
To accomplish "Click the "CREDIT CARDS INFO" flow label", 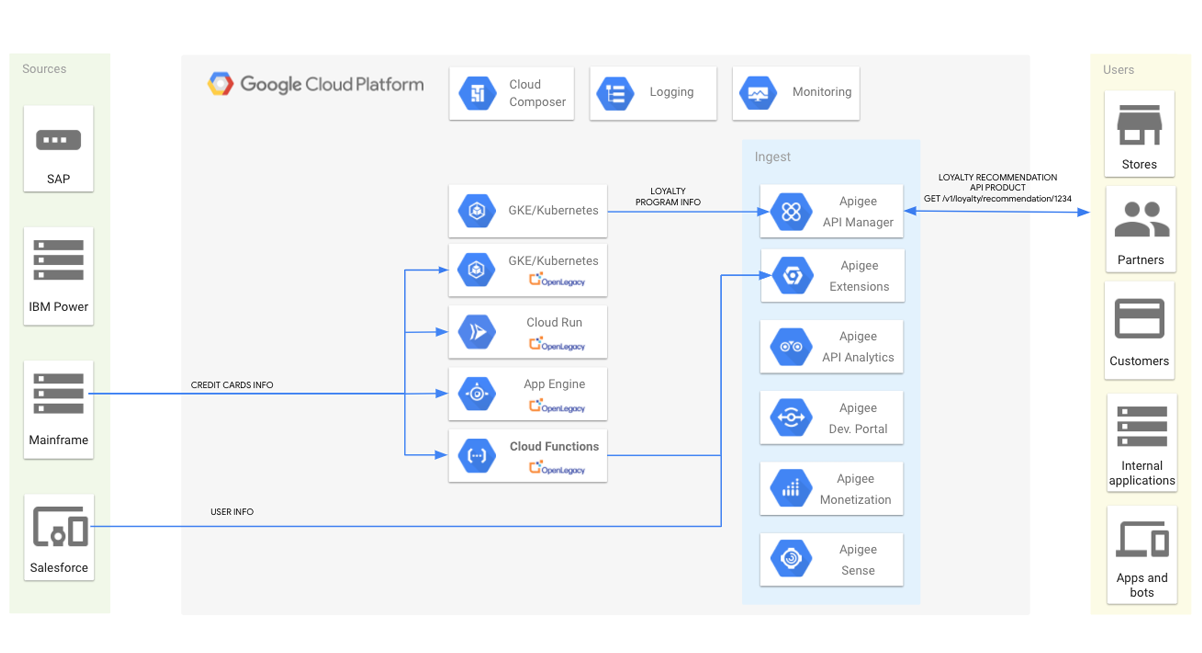I will pyautogui.click(x=232, y=385).
